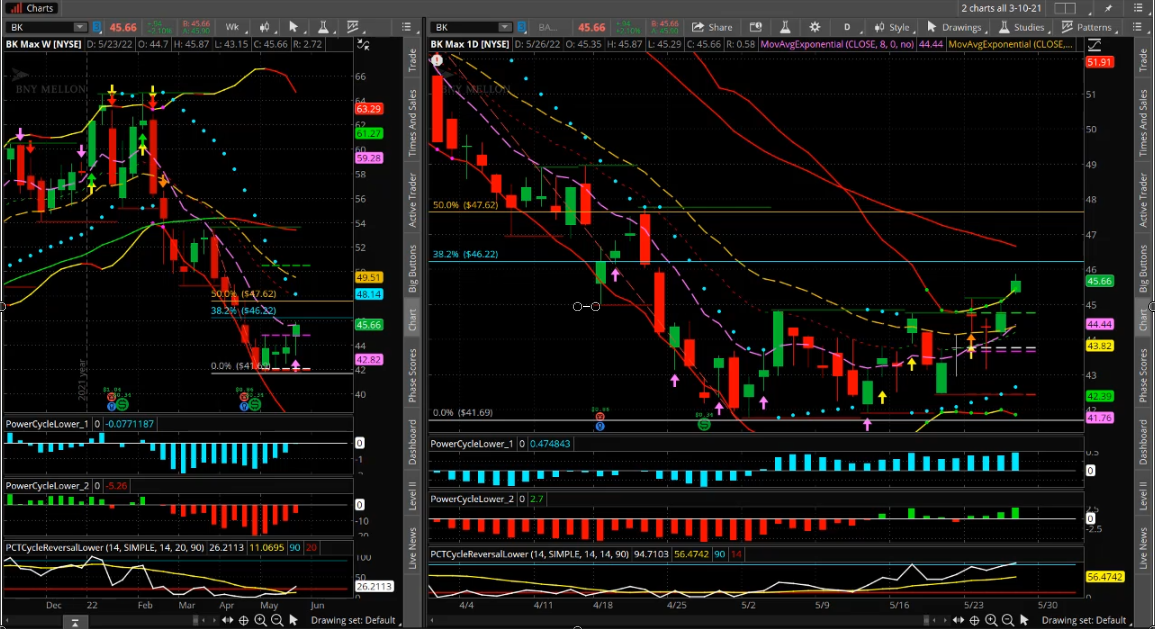This screenshot has width=1155, height=629.
Task: Open Trade tab on middle sidebar
Action: (x=412, y=60)
